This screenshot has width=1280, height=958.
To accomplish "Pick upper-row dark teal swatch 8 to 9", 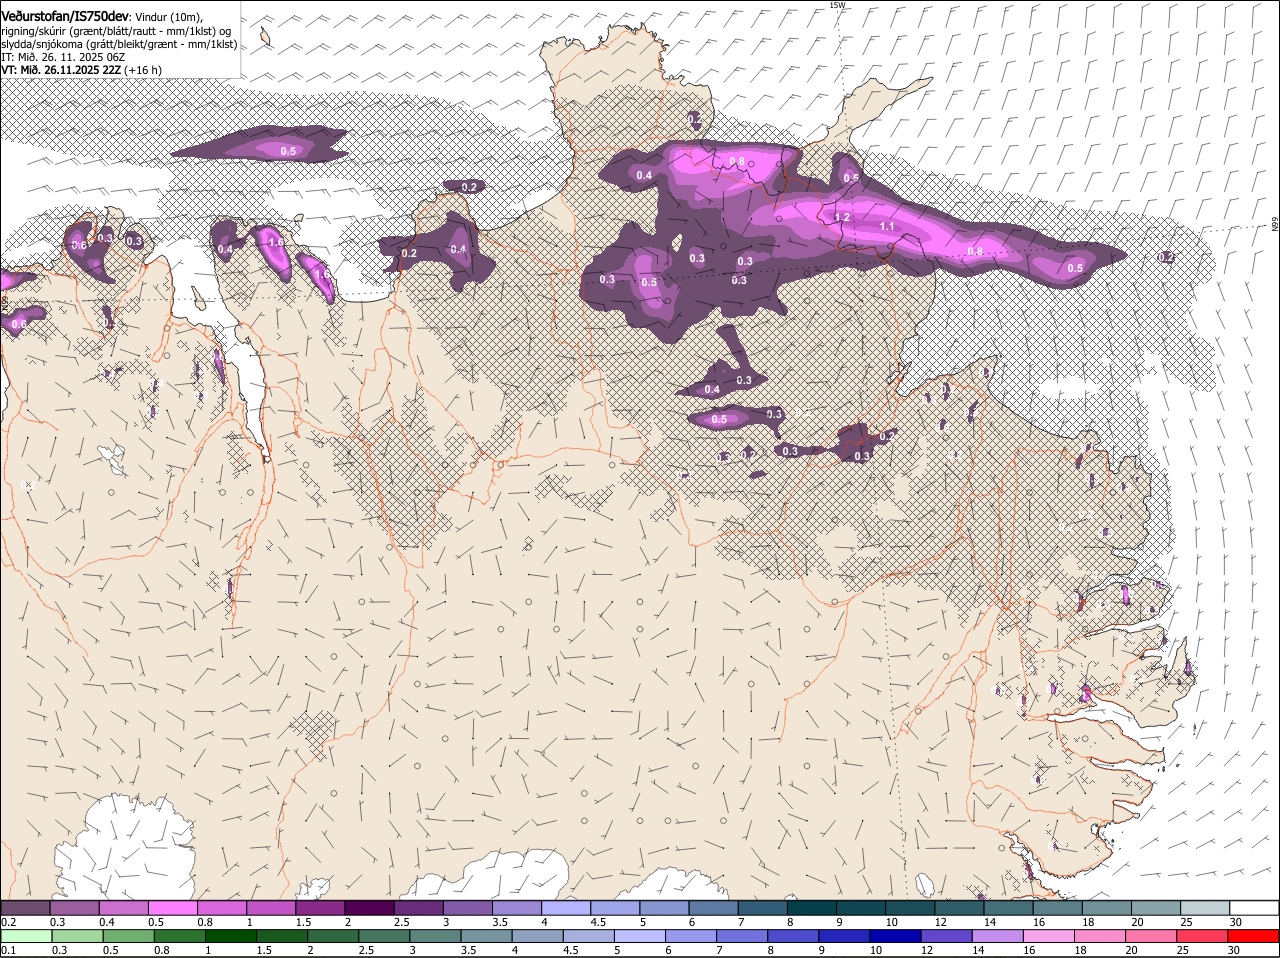I will [x=811, y=907].
